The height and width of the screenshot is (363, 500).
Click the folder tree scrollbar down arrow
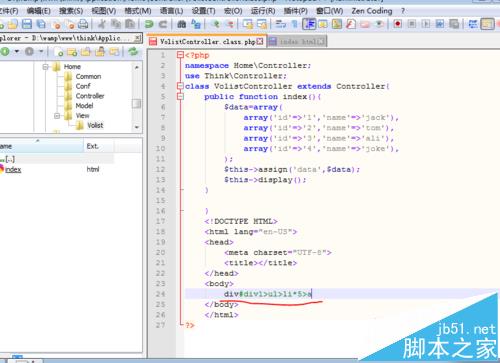click(136, 127)
